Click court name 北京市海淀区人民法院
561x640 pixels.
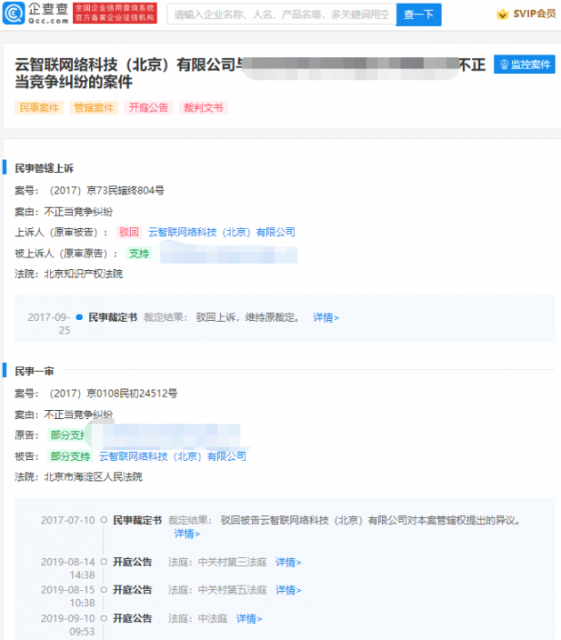click(93, 477)
